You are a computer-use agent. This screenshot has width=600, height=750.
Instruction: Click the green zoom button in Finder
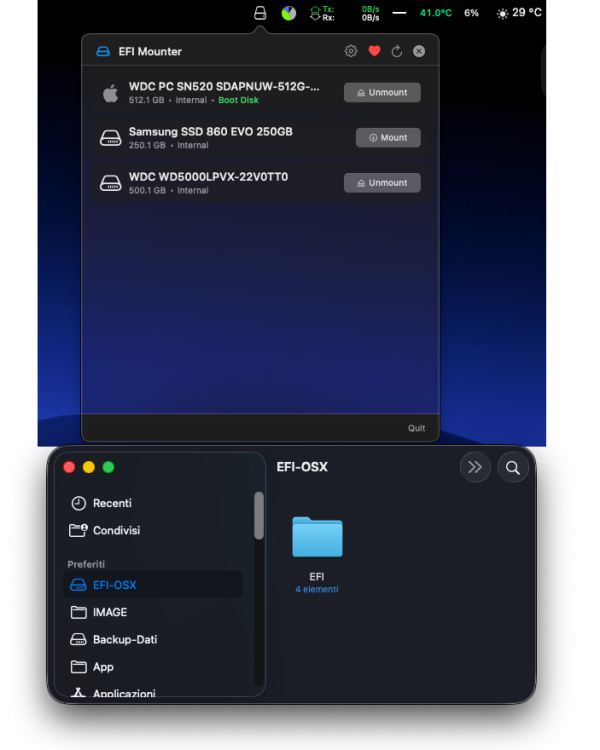pos(109,467)
